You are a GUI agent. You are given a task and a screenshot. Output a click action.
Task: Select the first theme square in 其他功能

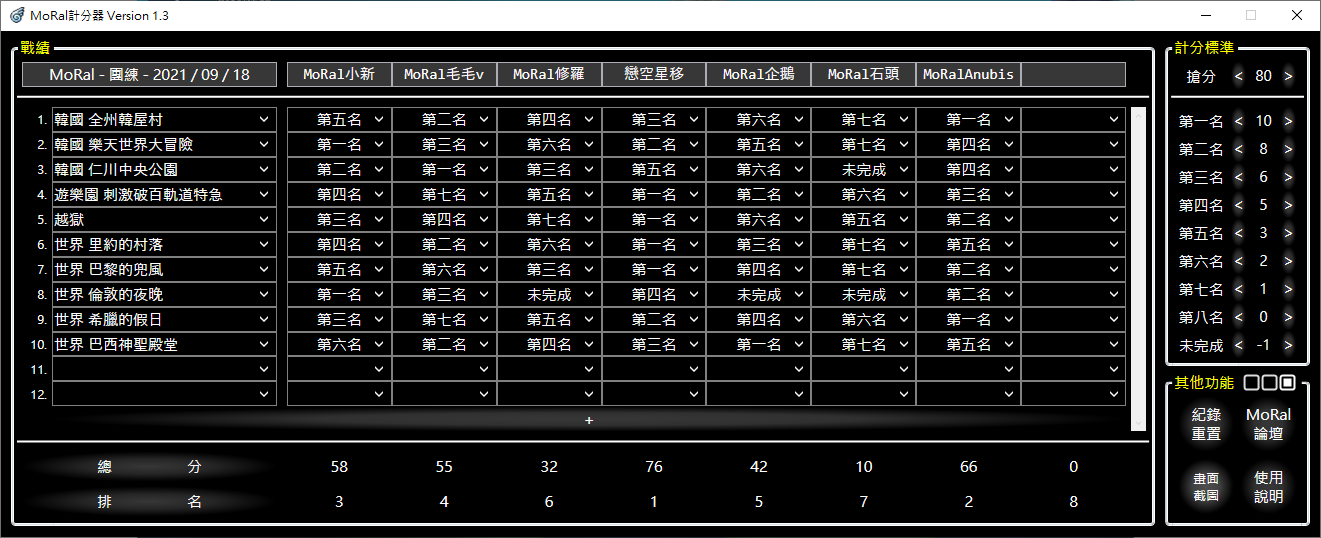[x=1251, y=383]
